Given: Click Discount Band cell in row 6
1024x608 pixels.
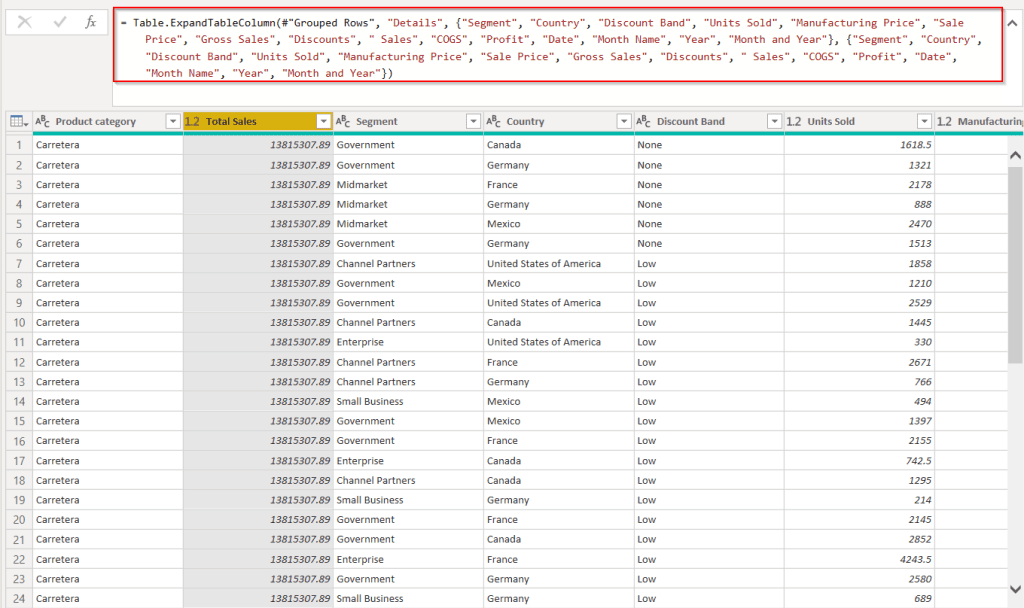Looking at the screenshot, I should point(709,243).
